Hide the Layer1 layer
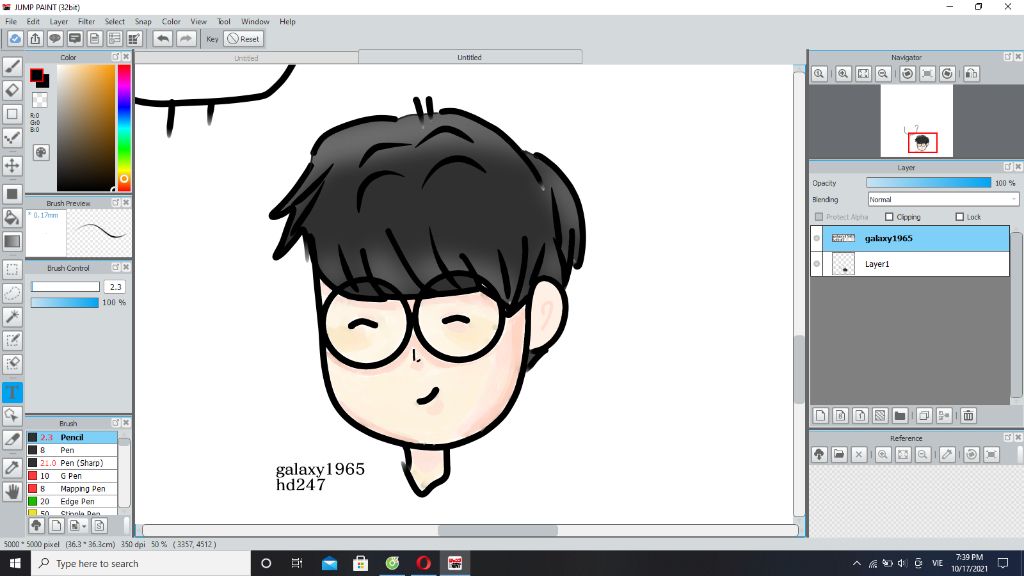 [x=817, y=264]
